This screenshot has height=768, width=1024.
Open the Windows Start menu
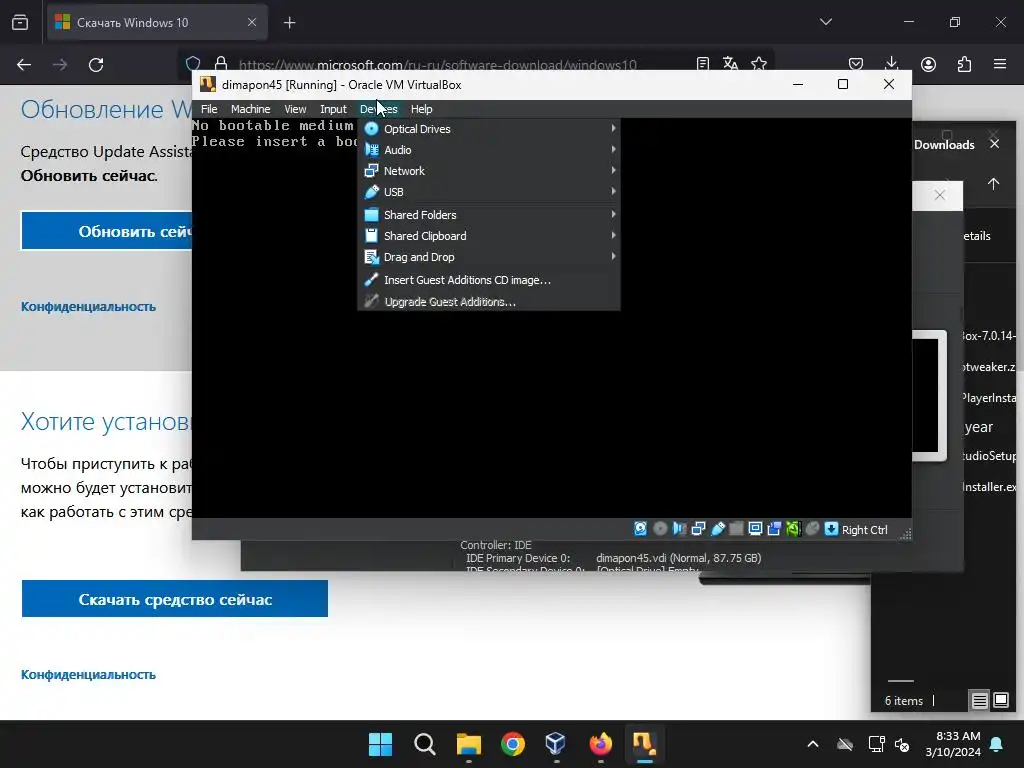pos(380,744)
